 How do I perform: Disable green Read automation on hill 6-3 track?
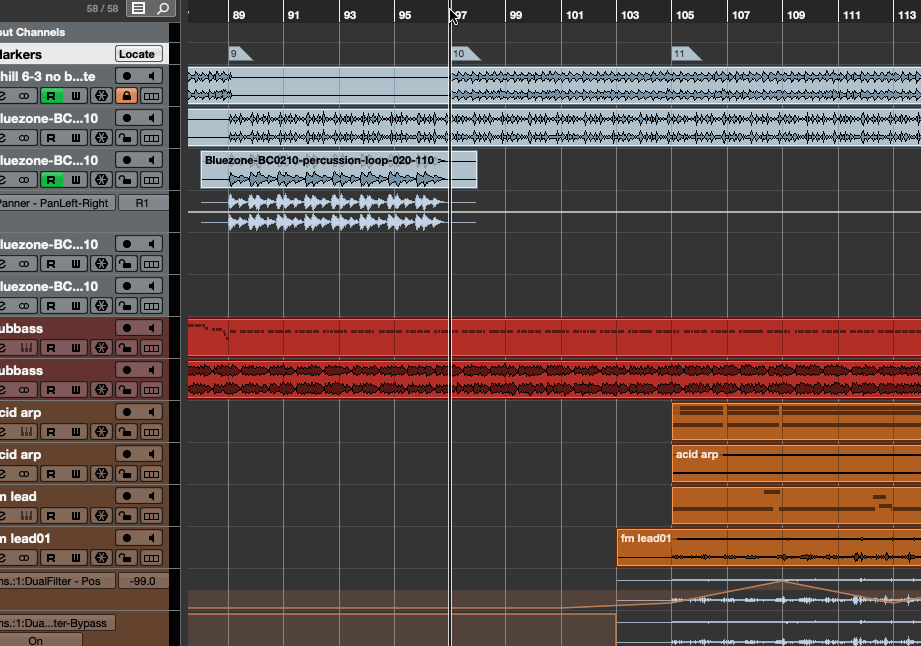(51, 96)
